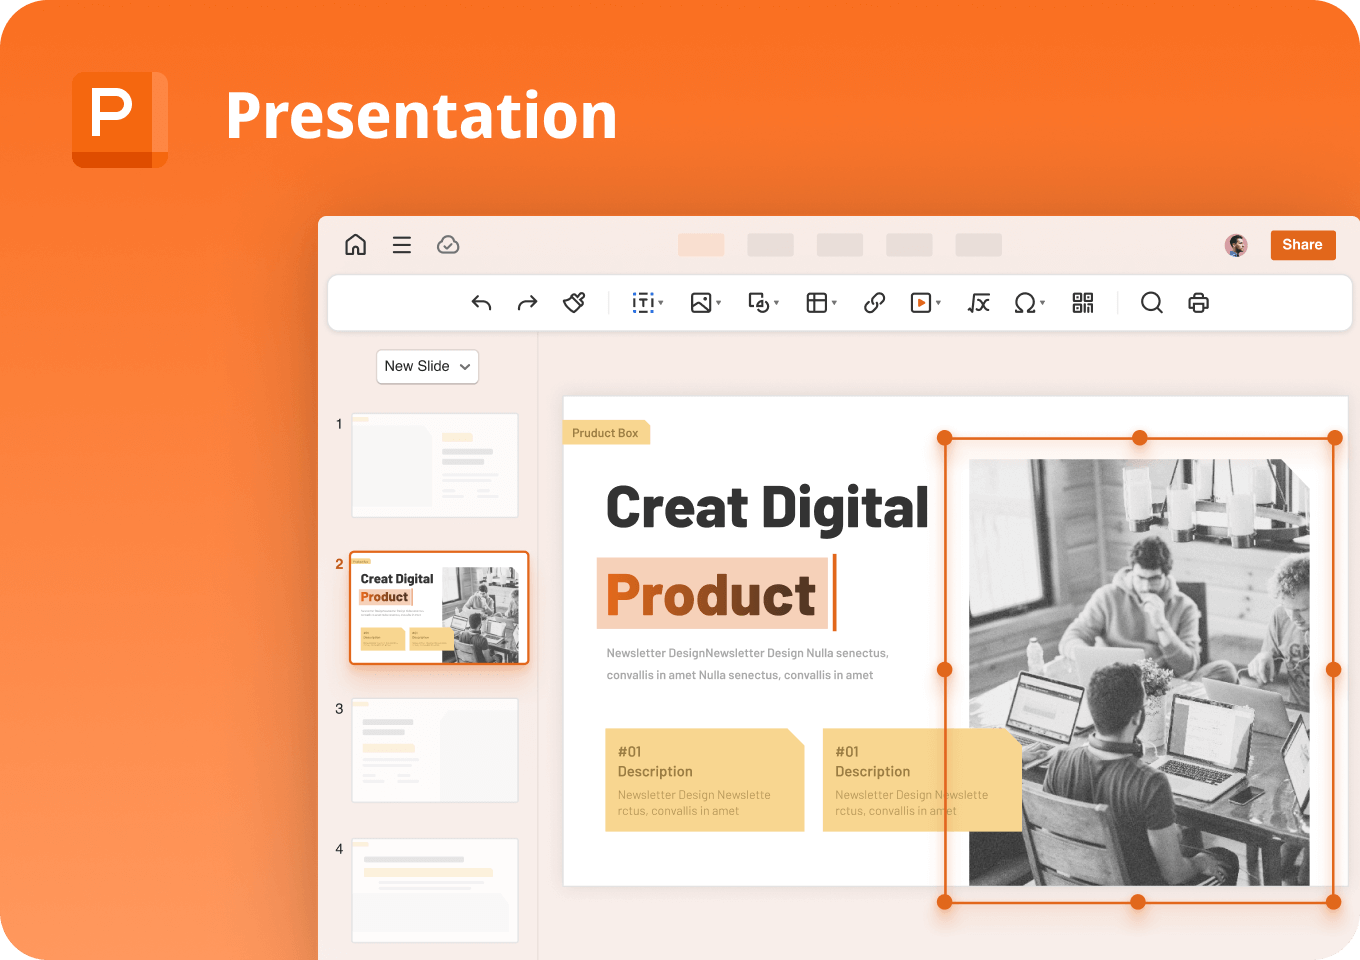Open the search tool
This screenshot has width=1360, height=960.
pyautogui.click(x=1151, y=302)
